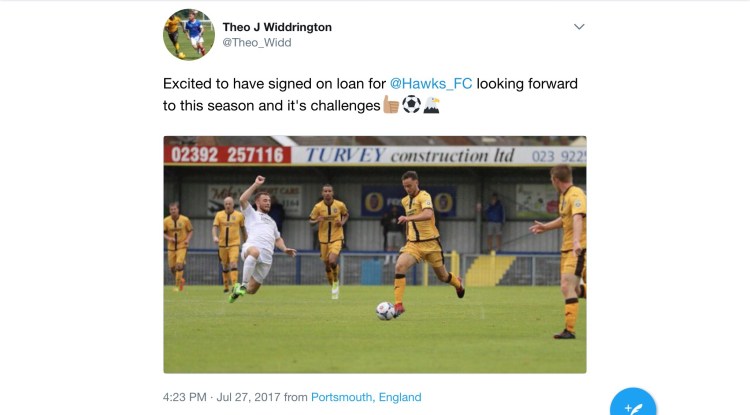Click the football on the pitch in photo

click(x=386, y=311)
